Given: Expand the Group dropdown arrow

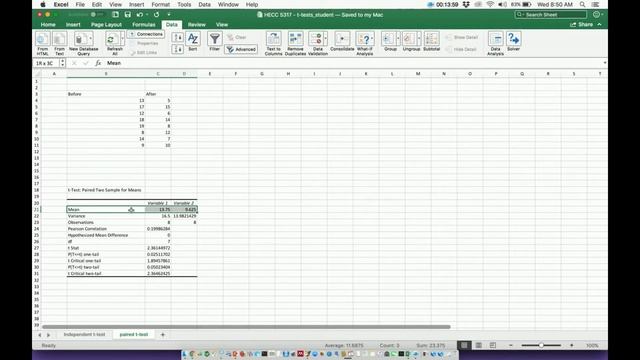Looking at the screenshot, I should click(x=398, y=39).
